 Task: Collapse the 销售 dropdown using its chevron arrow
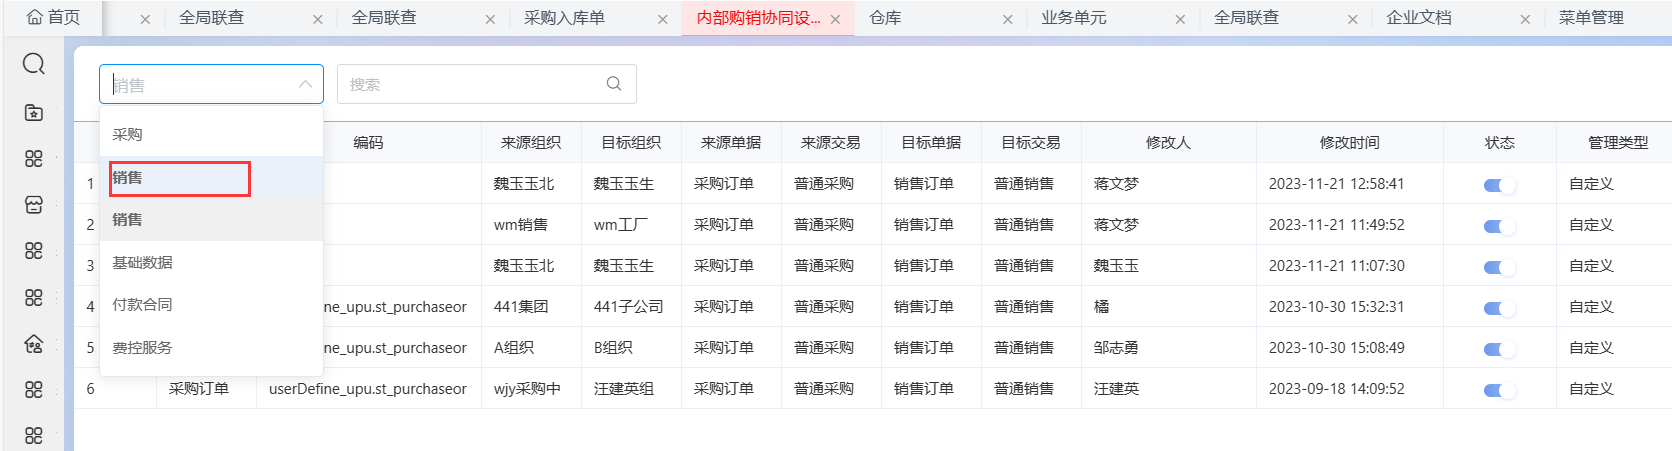coord(305,84)
